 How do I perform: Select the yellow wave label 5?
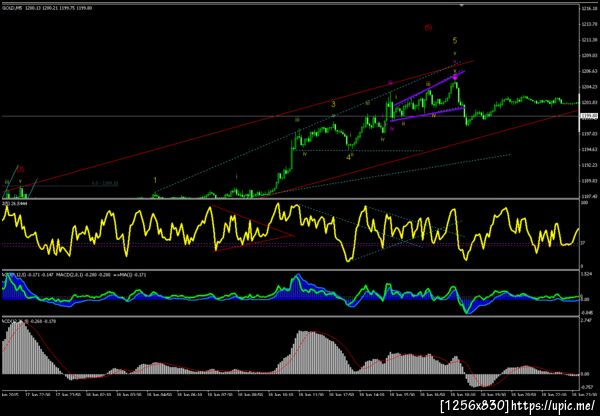(455, 41)
